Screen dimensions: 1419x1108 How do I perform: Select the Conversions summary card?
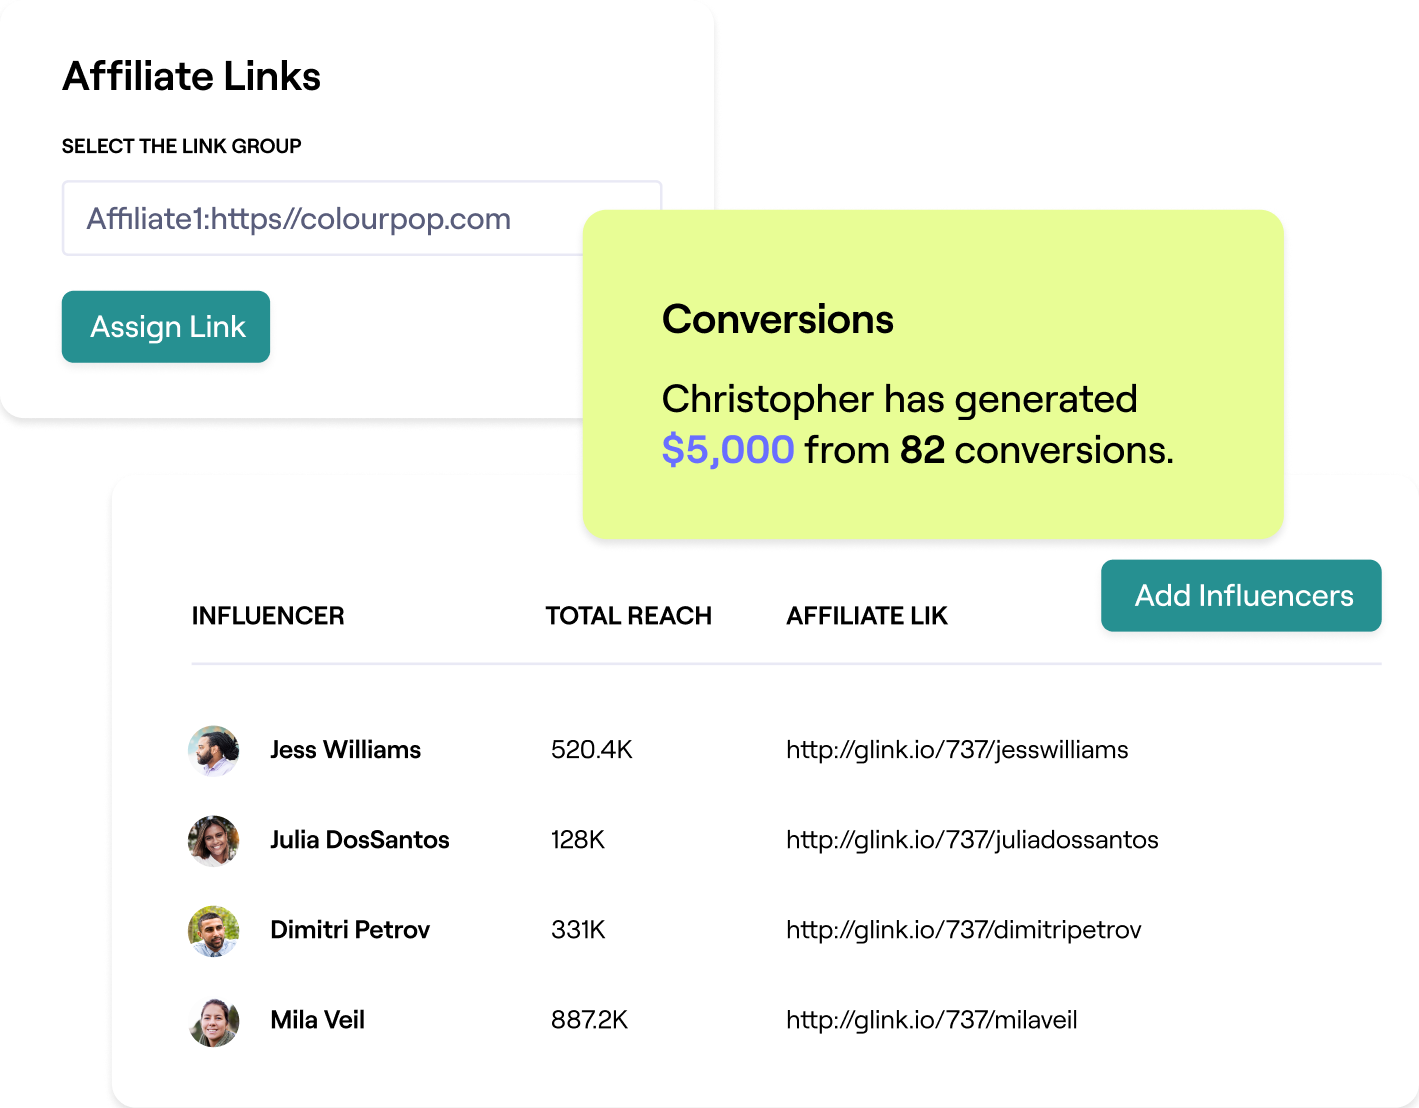point(931,375)
